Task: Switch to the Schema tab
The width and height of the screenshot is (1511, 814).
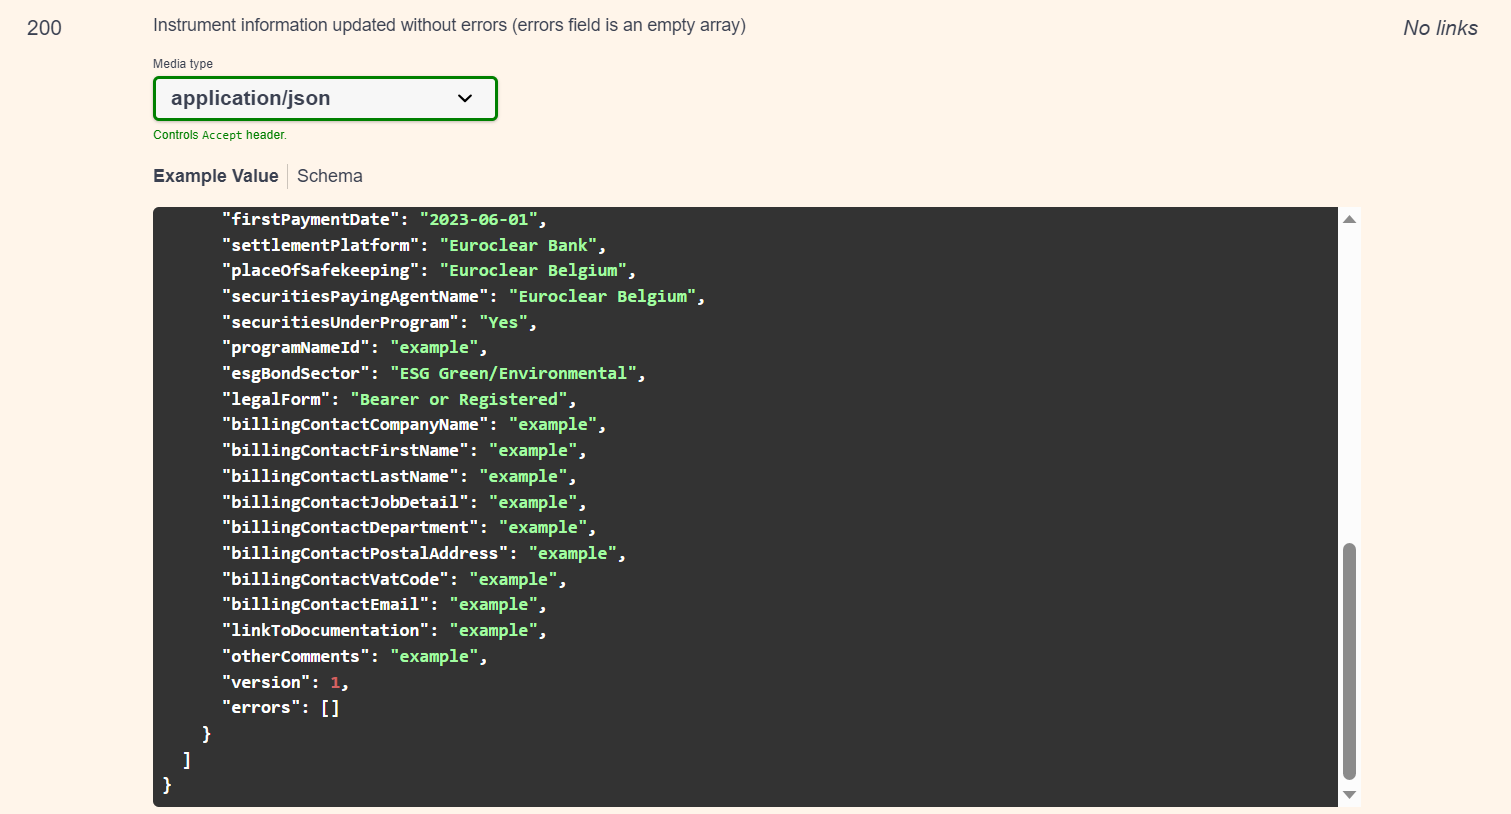Action: pyautogui.click(x=330, y=176)
